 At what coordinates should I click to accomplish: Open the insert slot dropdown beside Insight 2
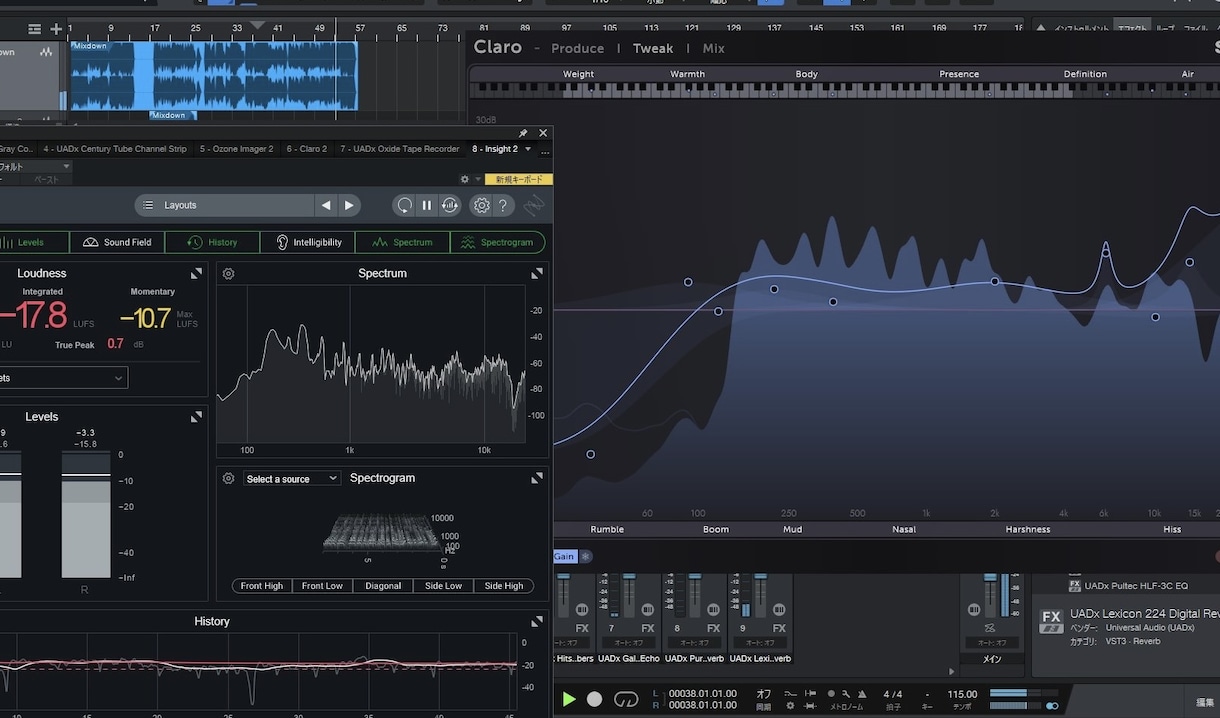(528, 149)
